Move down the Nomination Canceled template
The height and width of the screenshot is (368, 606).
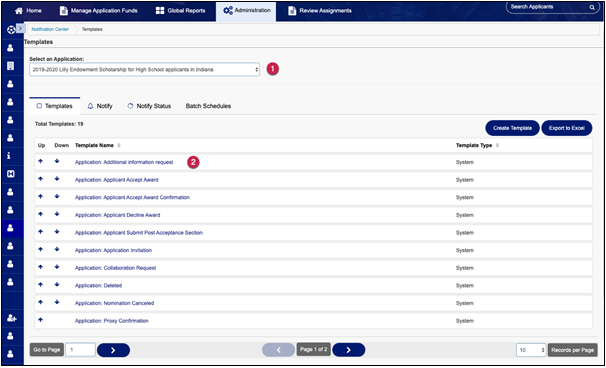tap(57, 302)
